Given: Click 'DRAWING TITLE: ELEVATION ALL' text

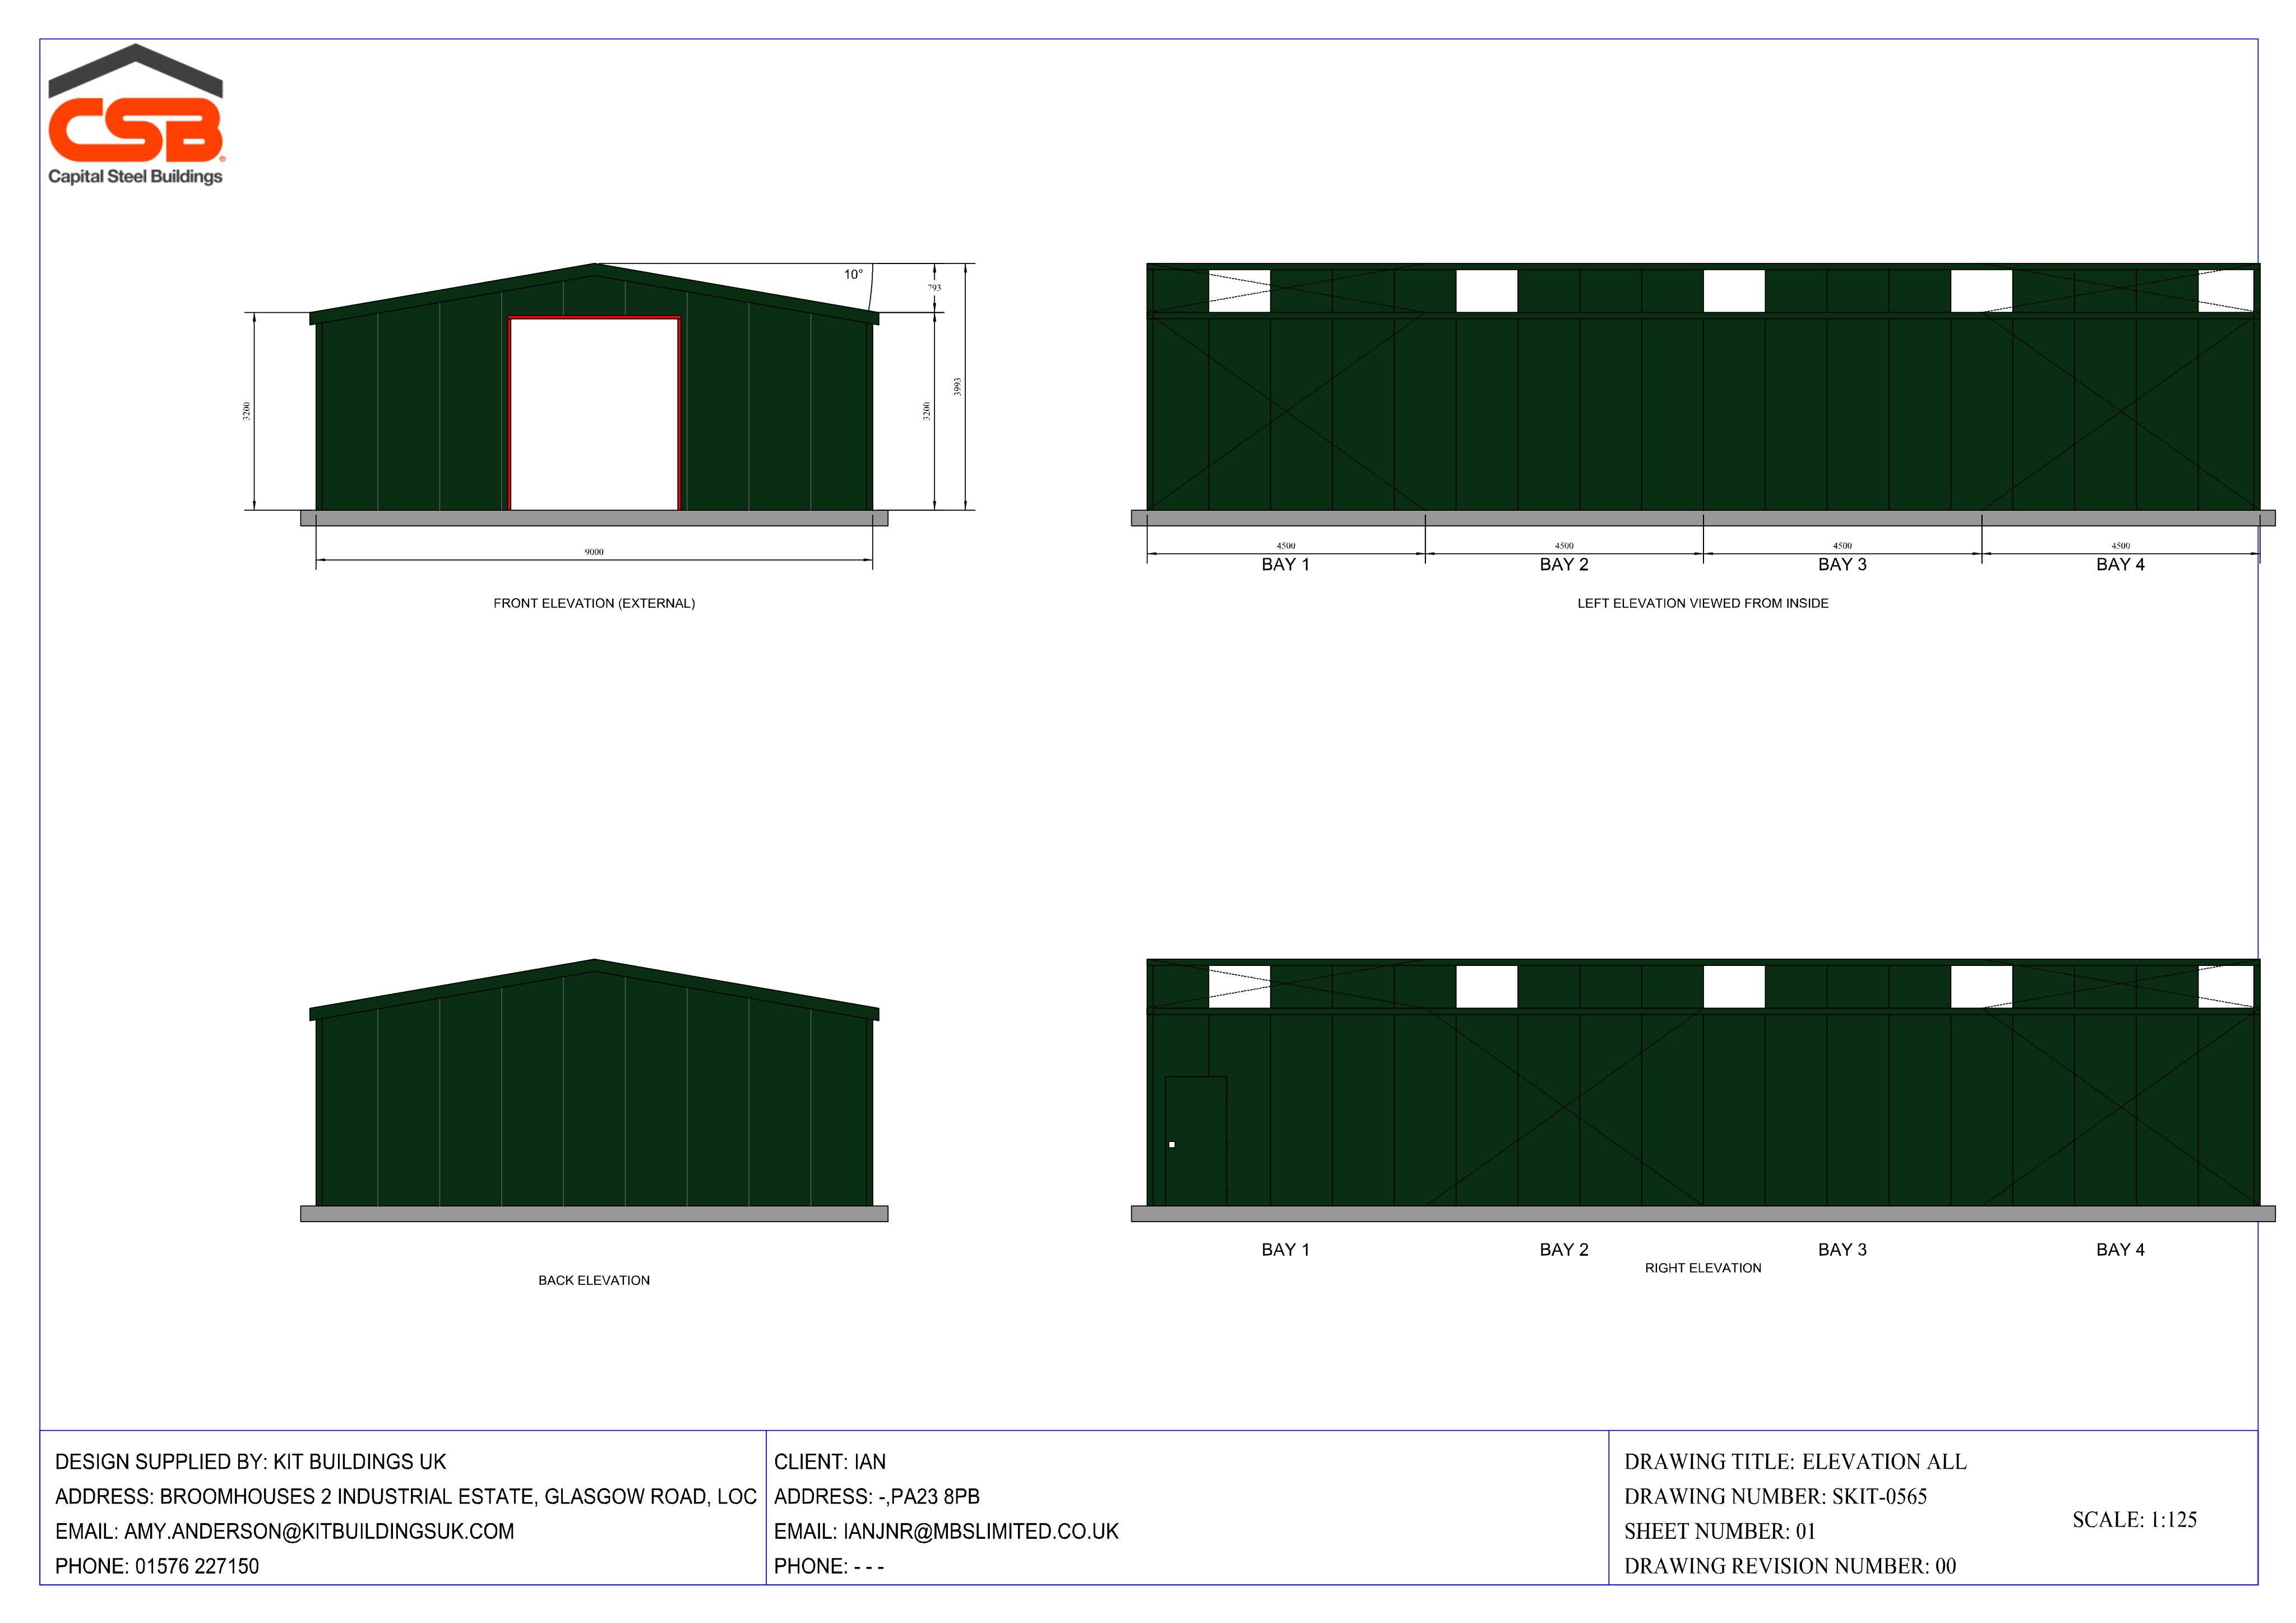Looking at the screenshot, I should (1795, 1462).
